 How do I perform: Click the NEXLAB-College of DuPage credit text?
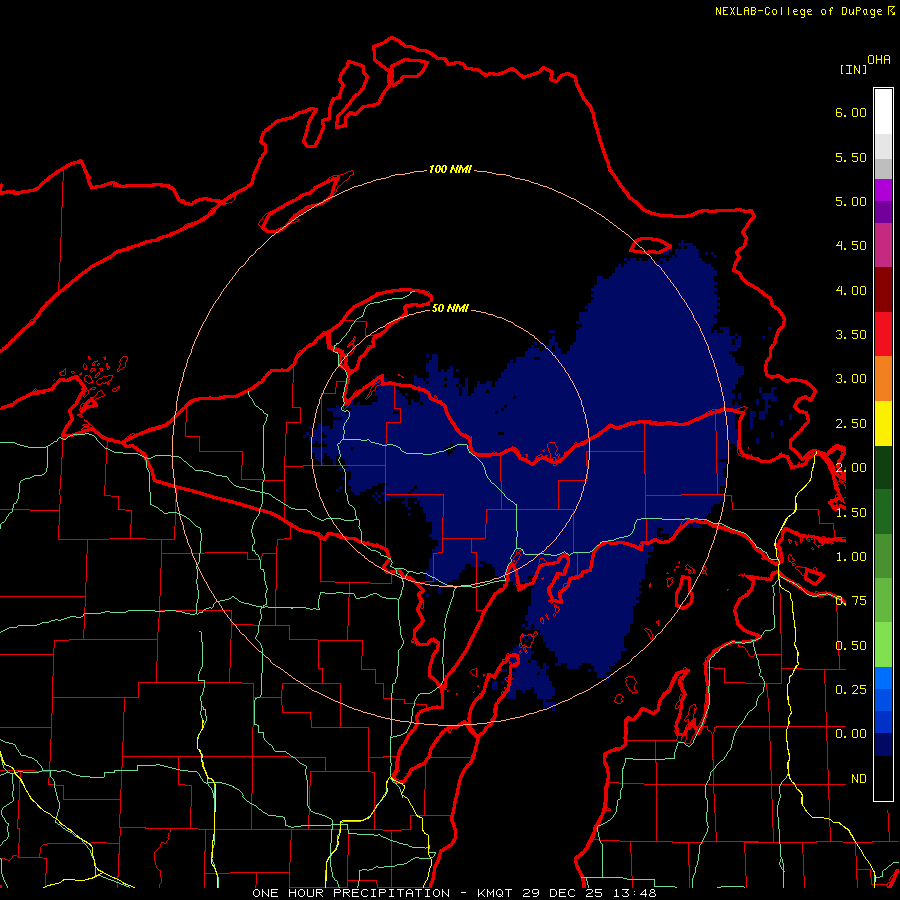[798, 11]
